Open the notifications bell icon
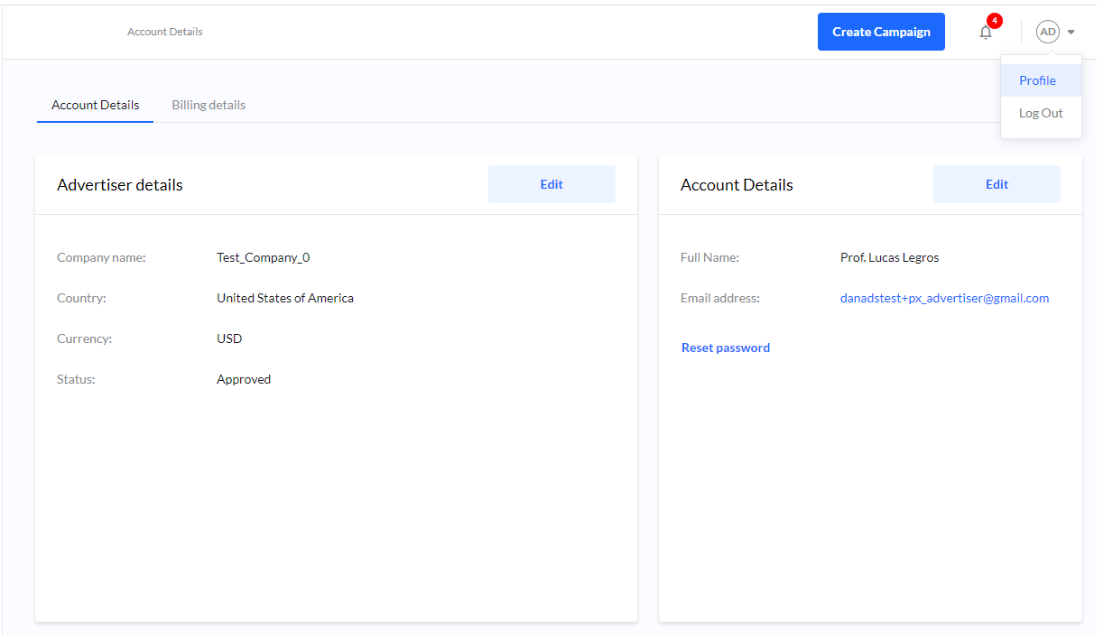 pyautogui.click(x=985, y=33)
